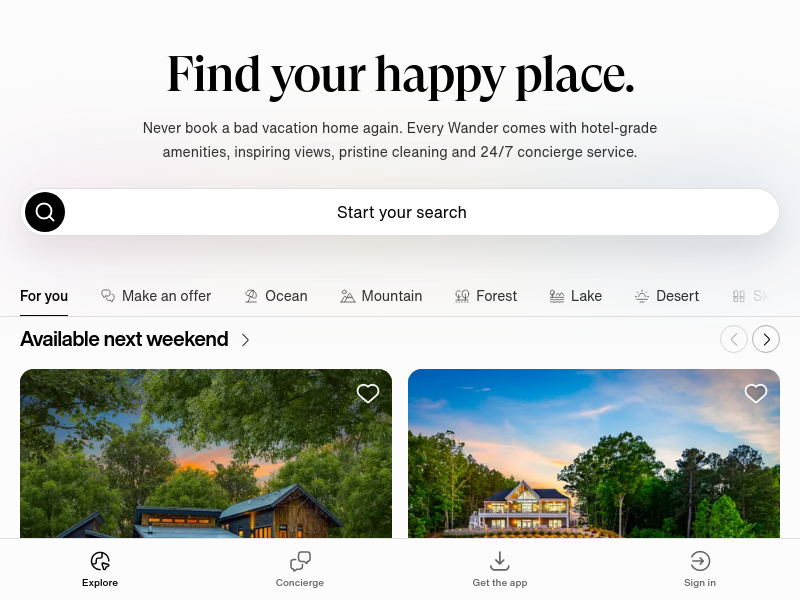Open Concierge chat in bottom bar

tap(300, 569)
